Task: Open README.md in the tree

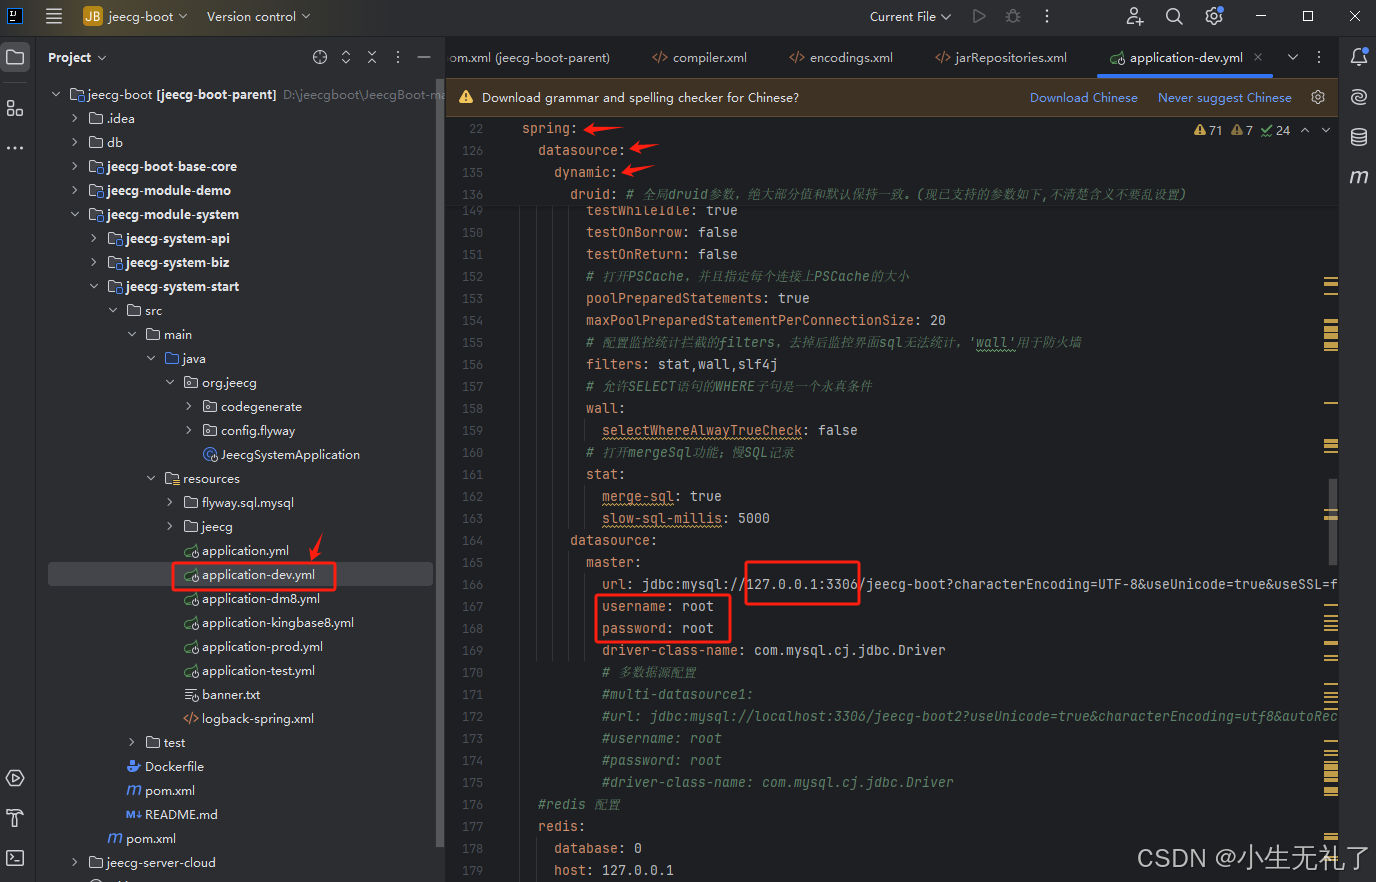Action: (181, 814)
